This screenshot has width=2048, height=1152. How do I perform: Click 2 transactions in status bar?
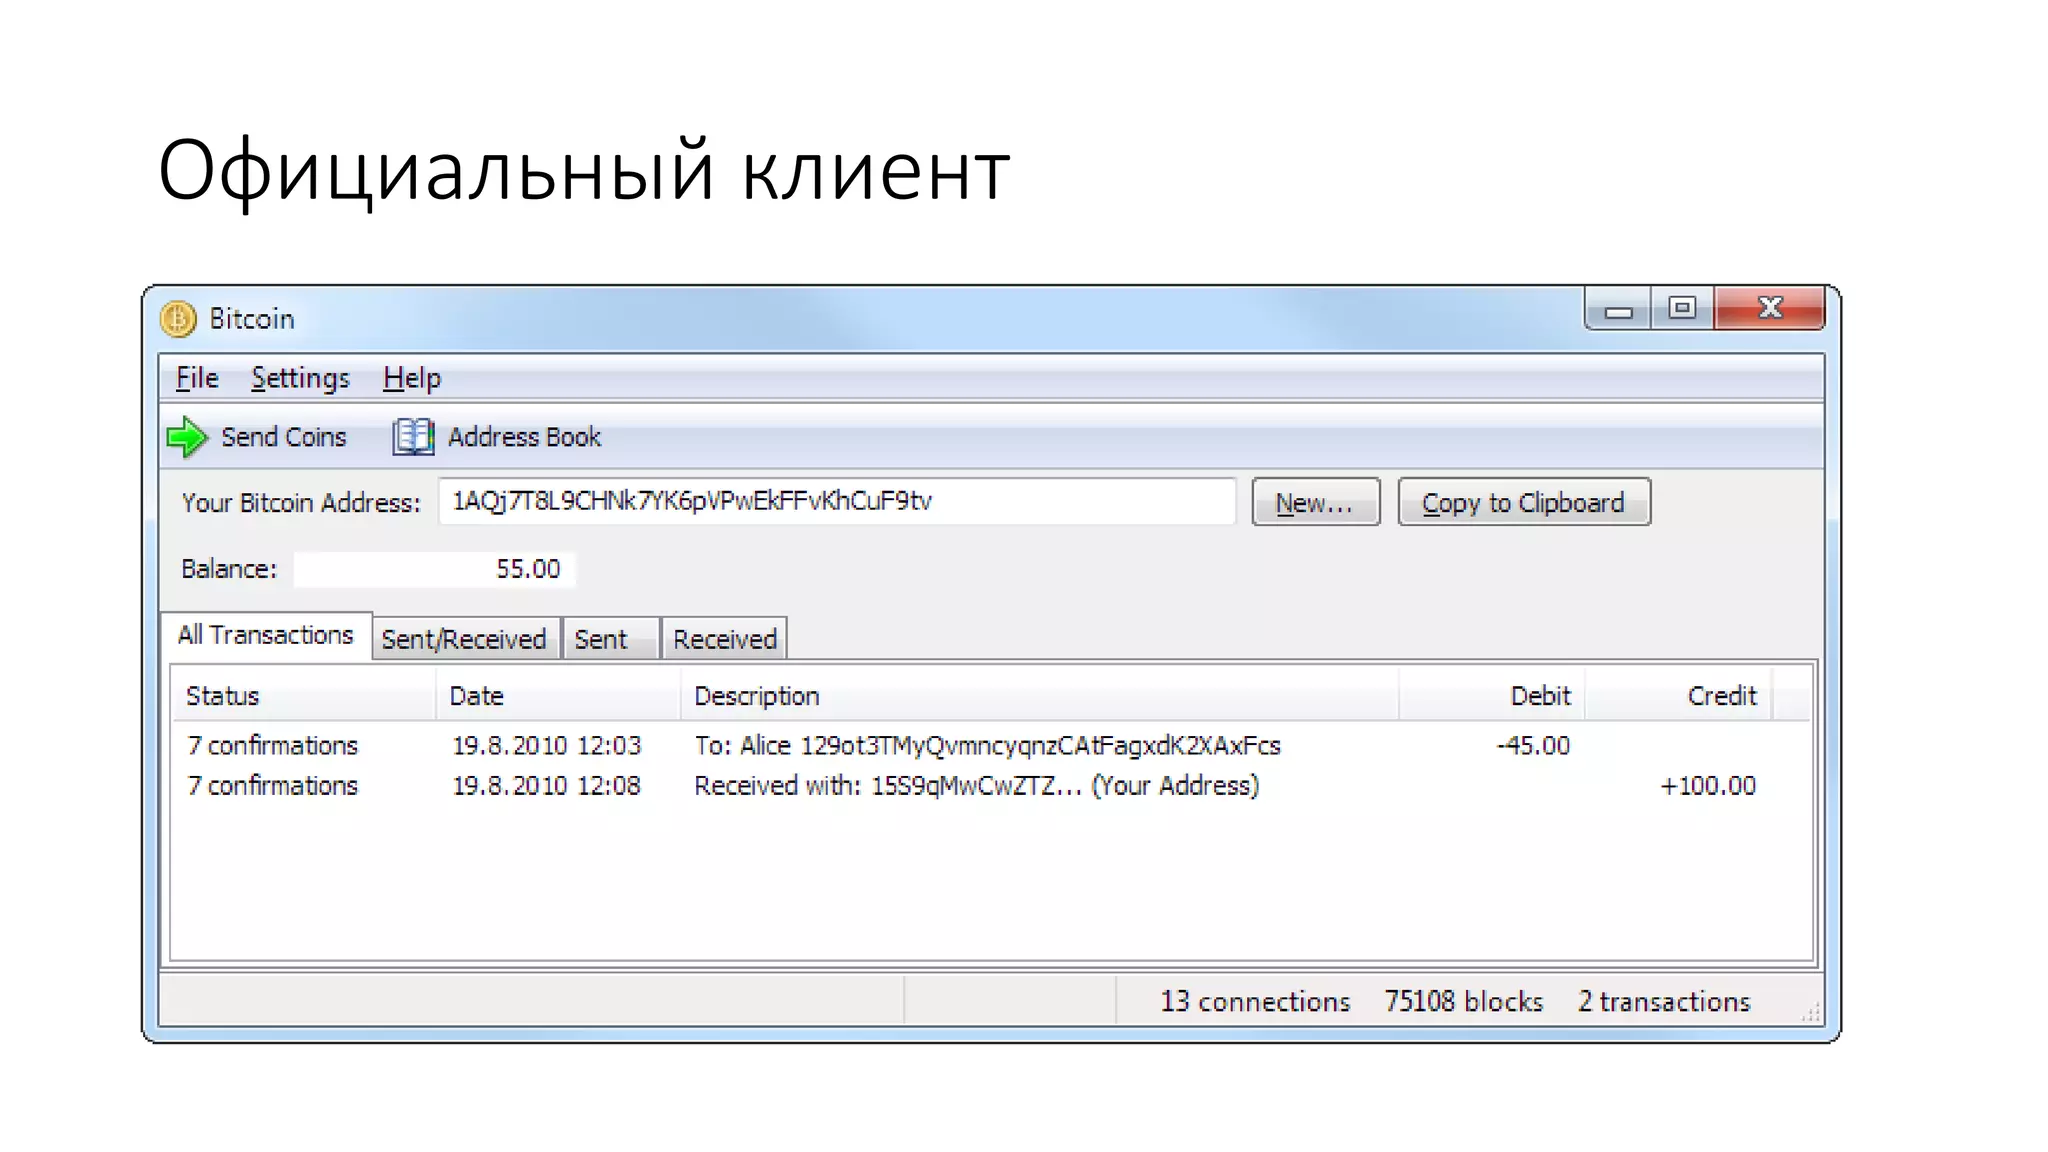click(x=1664, y=1001)
